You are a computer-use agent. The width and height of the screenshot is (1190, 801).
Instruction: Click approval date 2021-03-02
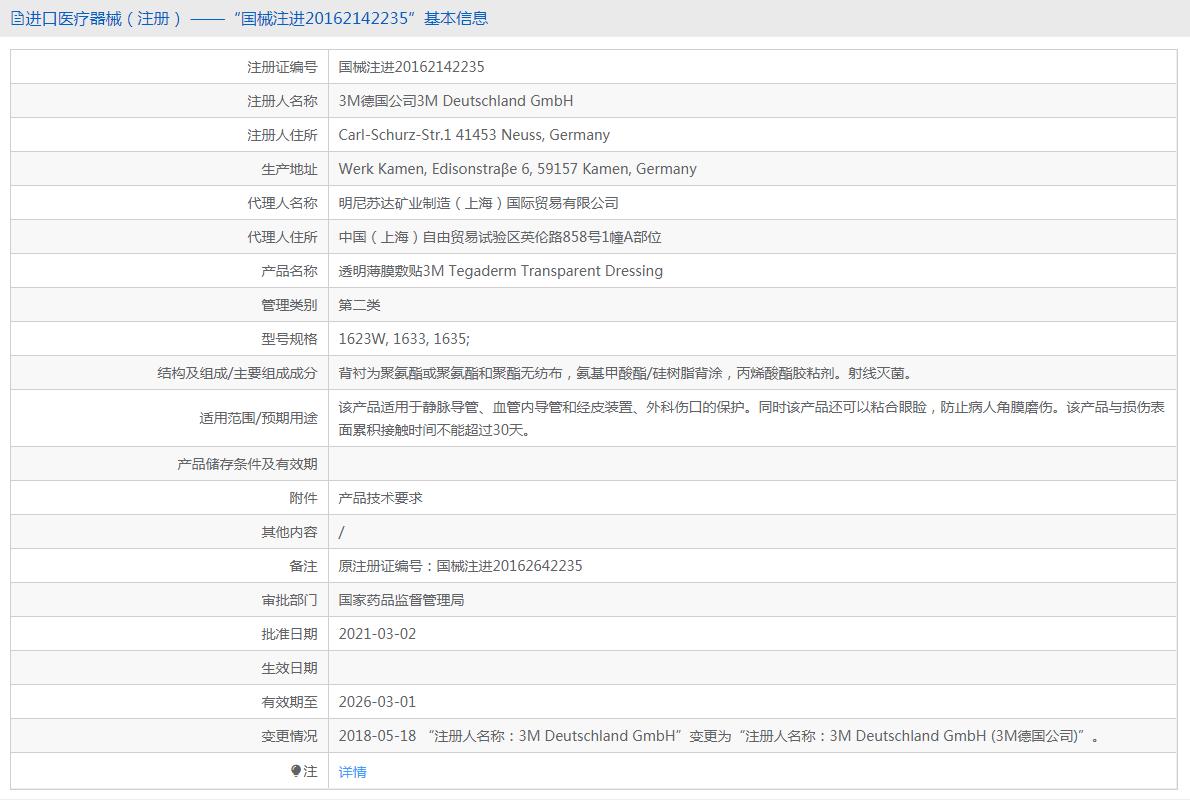(x=377, y=634)
